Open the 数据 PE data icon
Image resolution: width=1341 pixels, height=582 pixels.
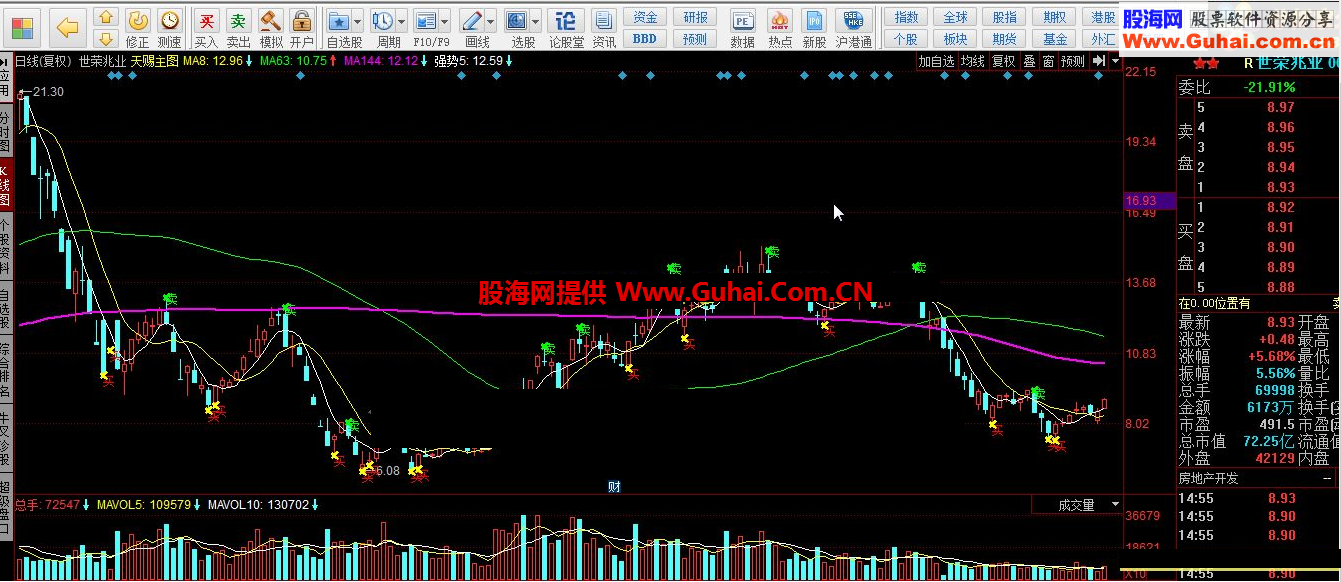tap(742, 29)
